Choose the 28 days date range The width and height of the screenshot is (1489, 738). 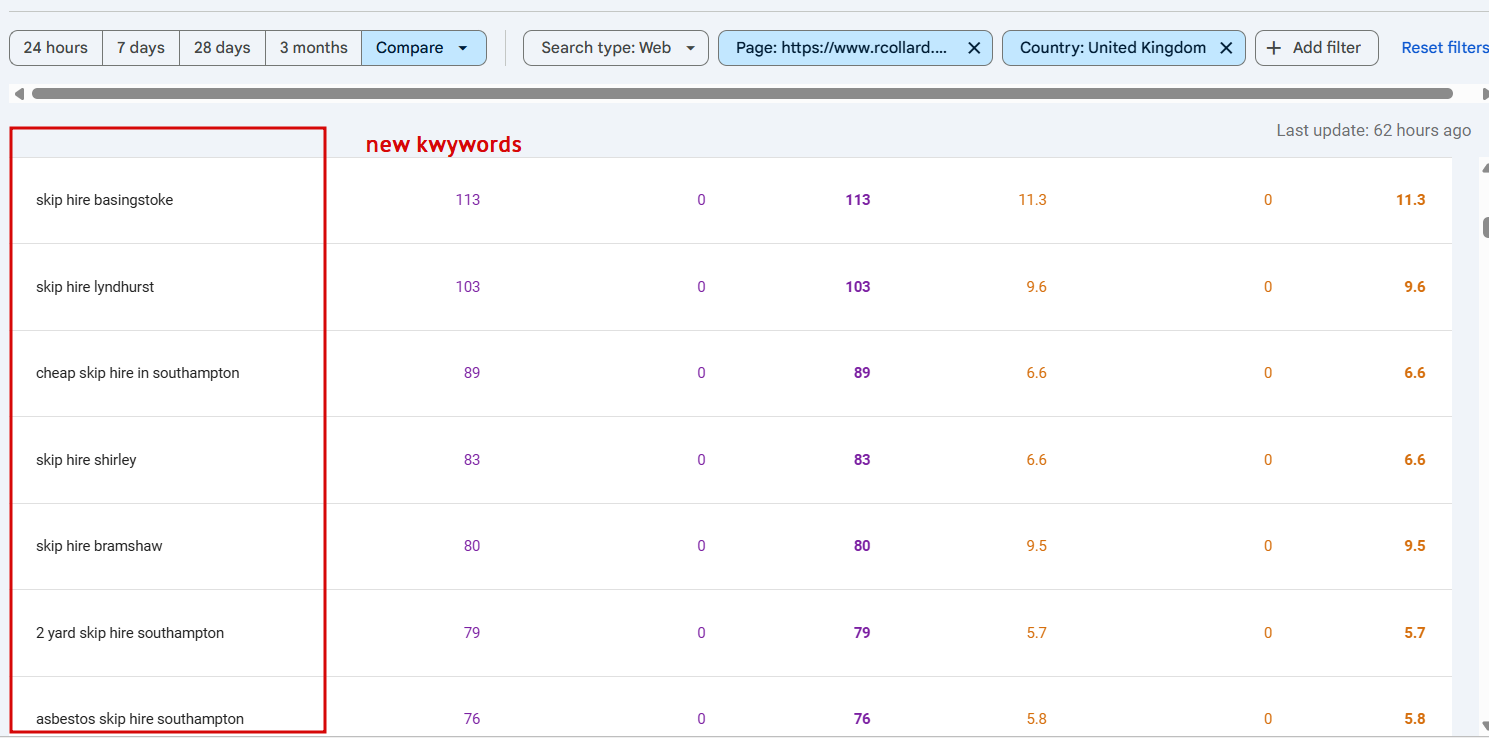click(x=222, y=48)
